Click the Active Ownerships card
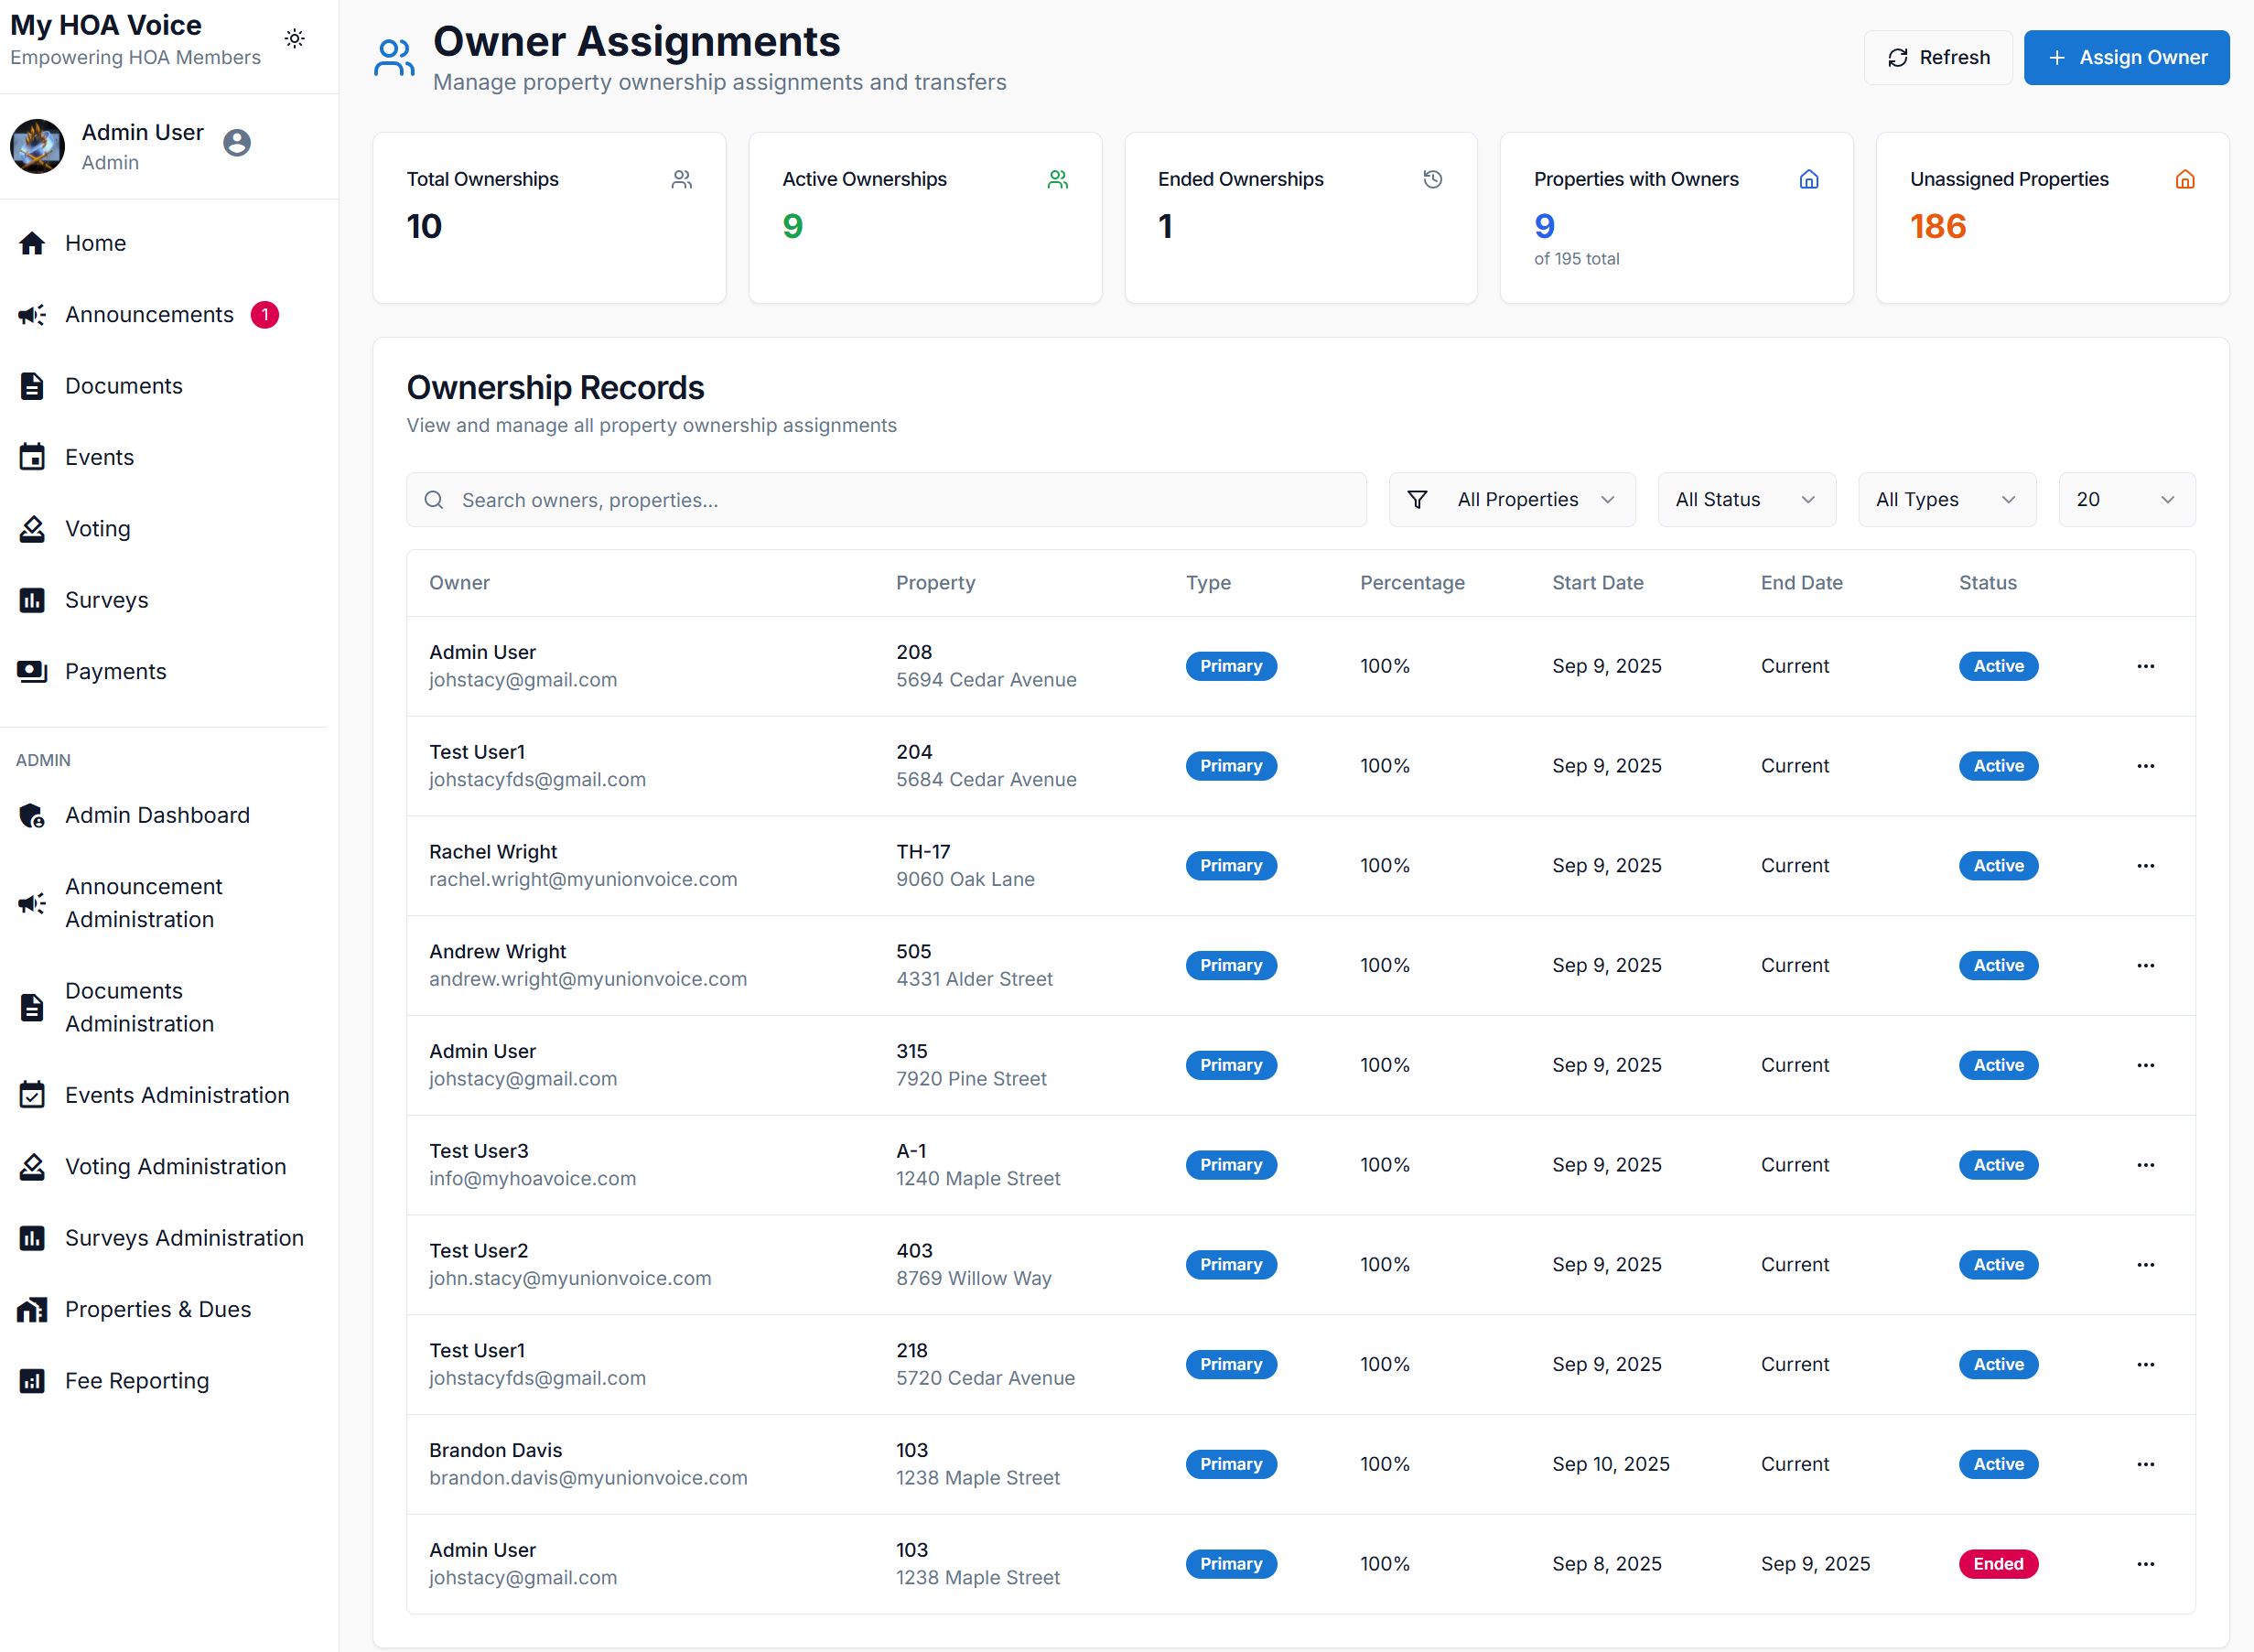 (925, 218)
